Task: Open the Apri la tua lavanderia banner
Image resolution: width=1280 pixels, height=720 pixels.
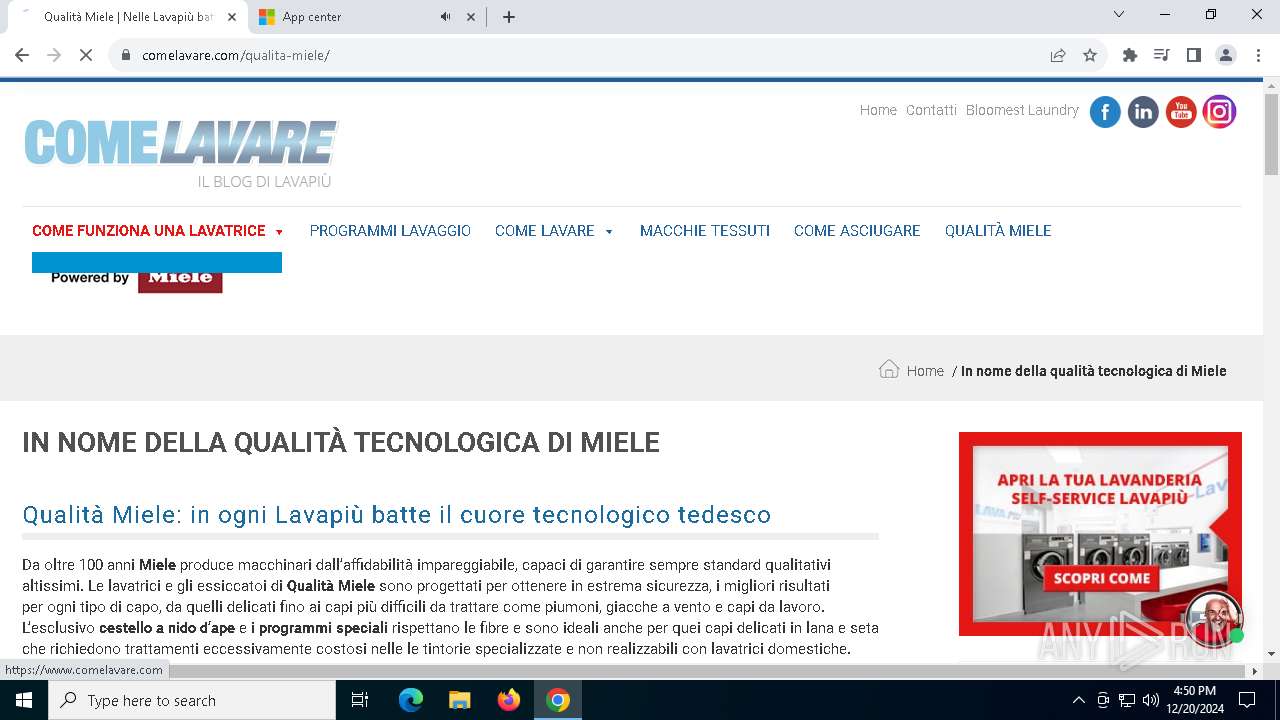Action: 1100,534
